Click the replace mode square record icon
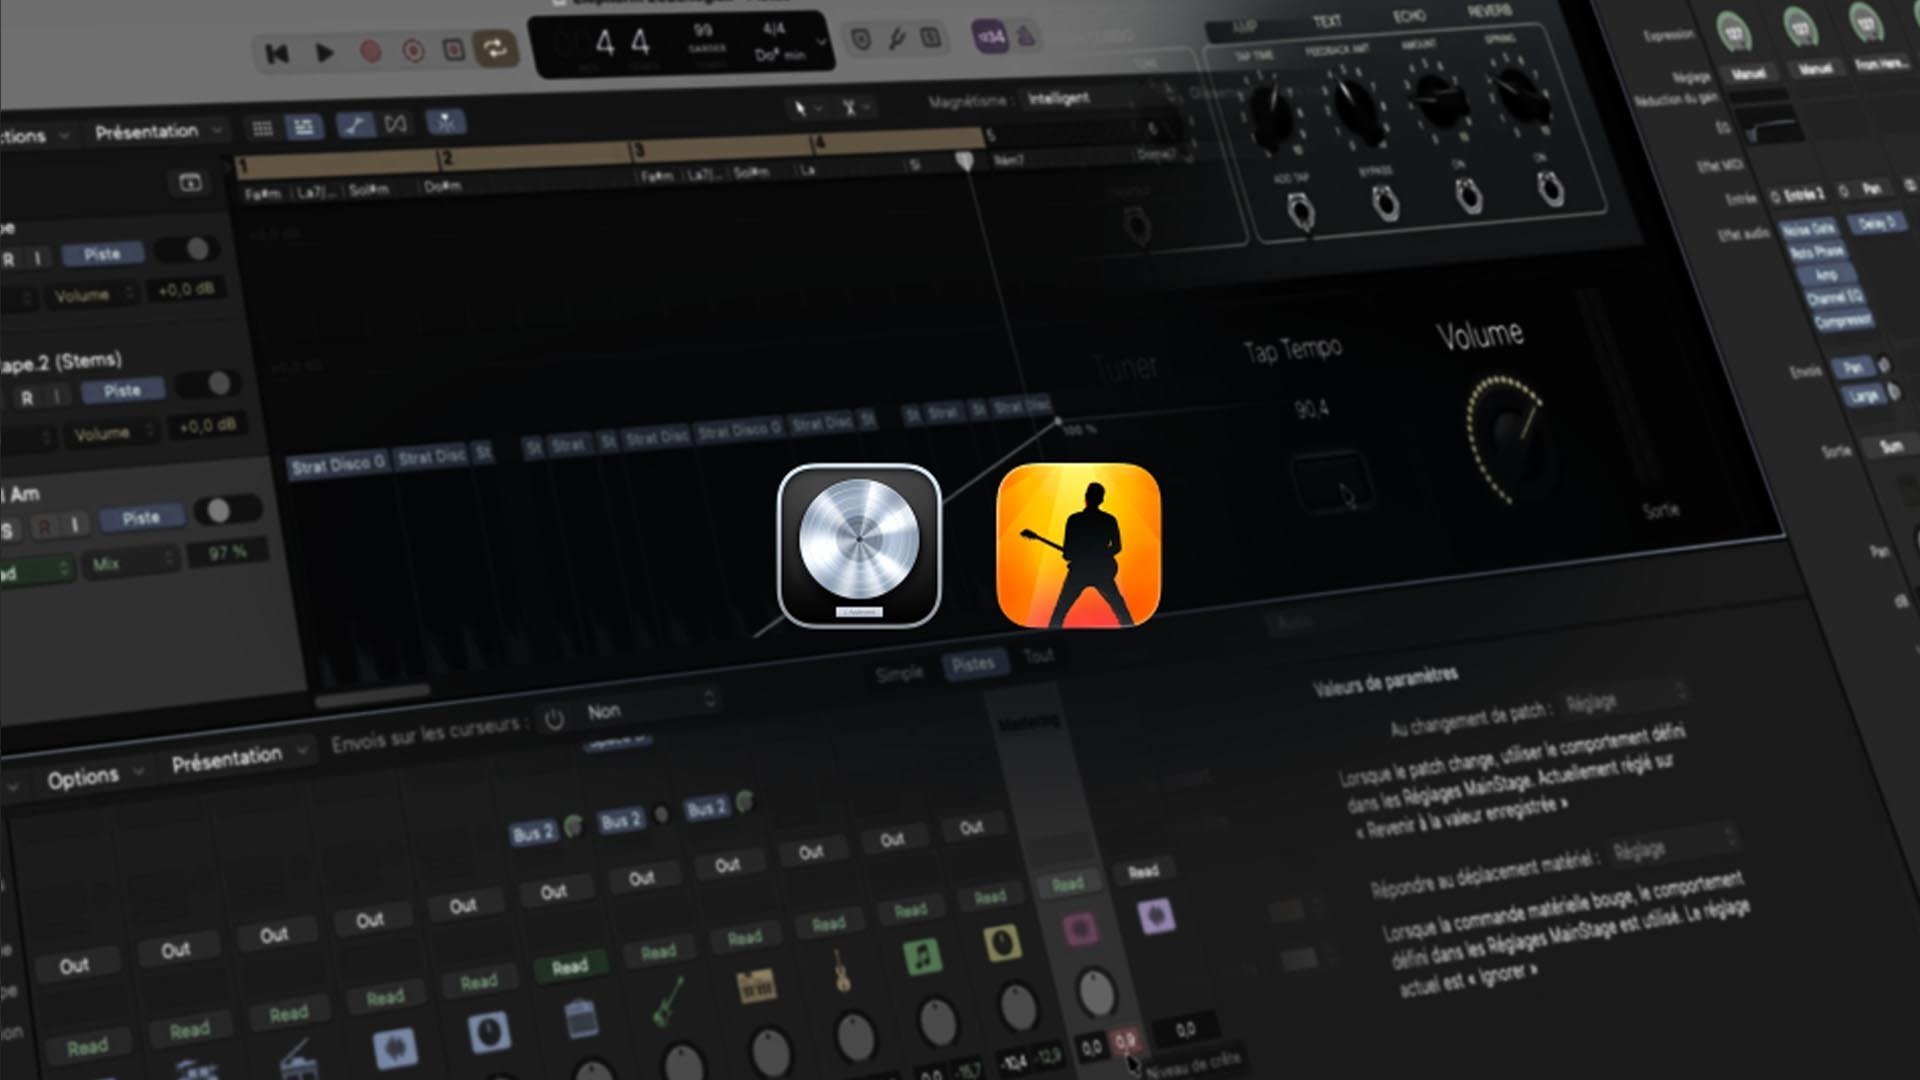This screenshot has height=1080, width=1920. (x=454, y=49)
